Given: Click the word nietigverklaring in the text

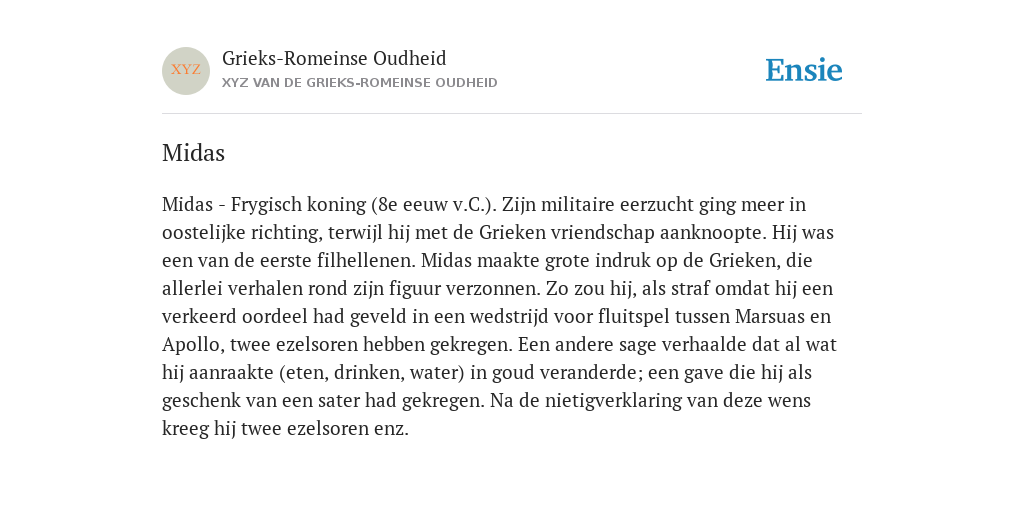Looking at the screenshot, I should [x=609, y=400].
